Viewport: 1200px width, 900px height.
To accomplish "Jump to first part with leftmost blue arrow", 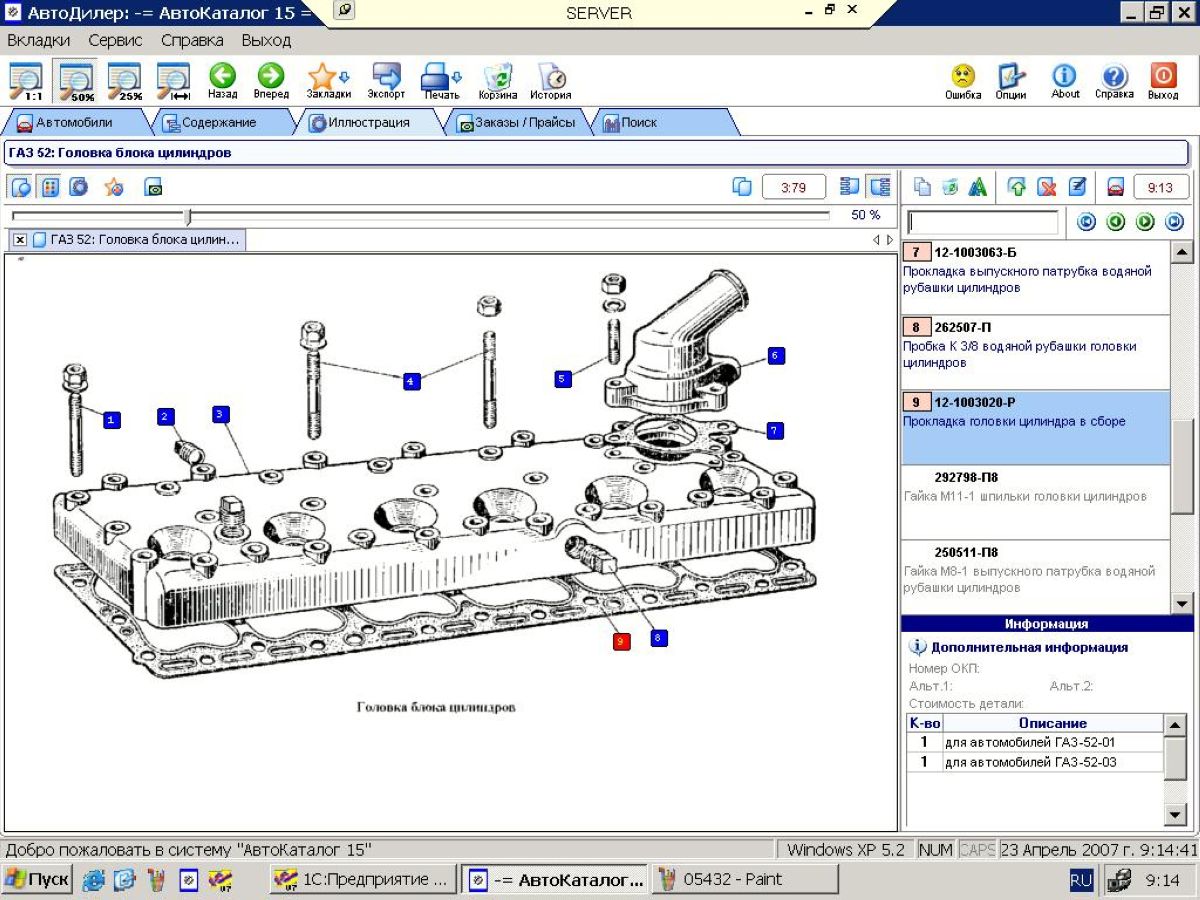I will (x=1087, y=222).
